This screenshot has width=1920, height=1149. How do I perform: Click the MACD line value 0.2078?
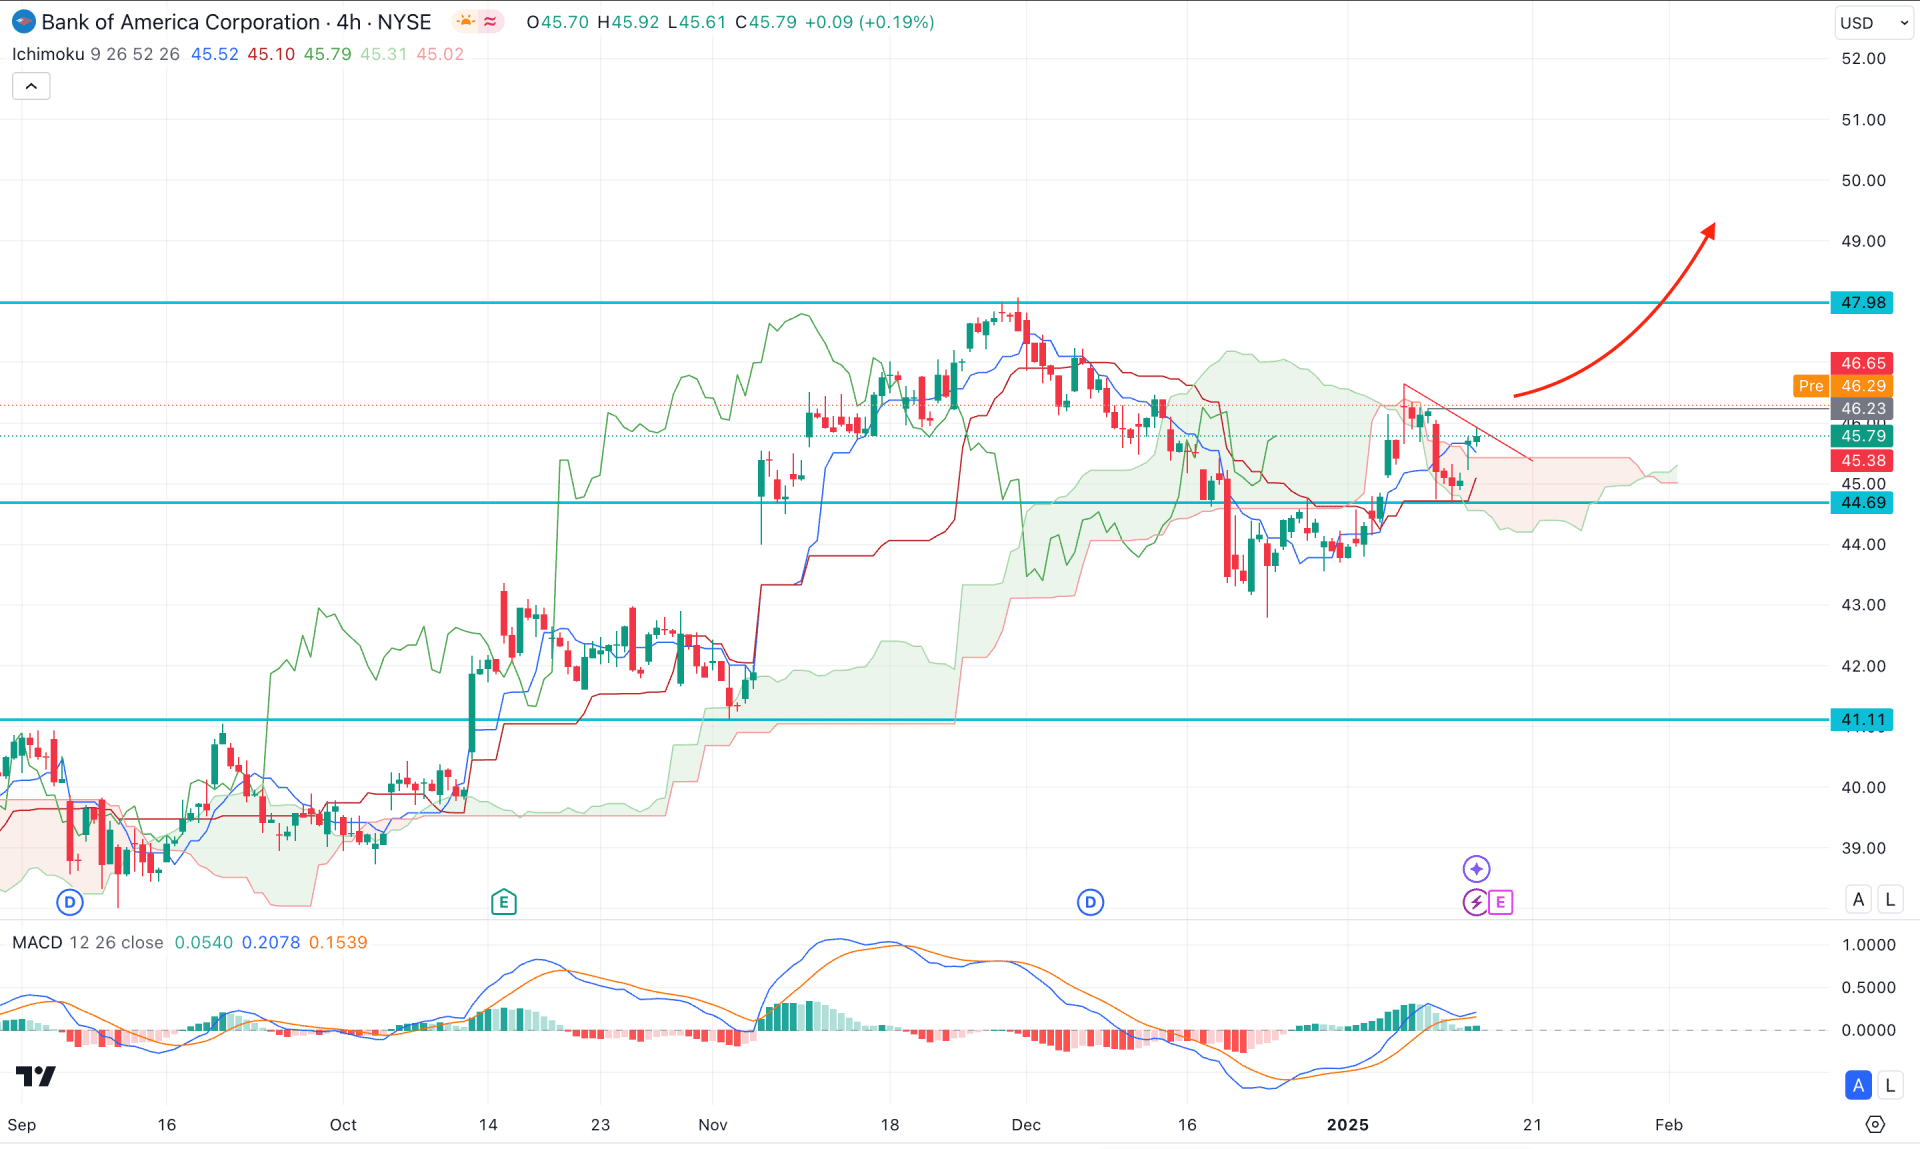tap(271, 943)
